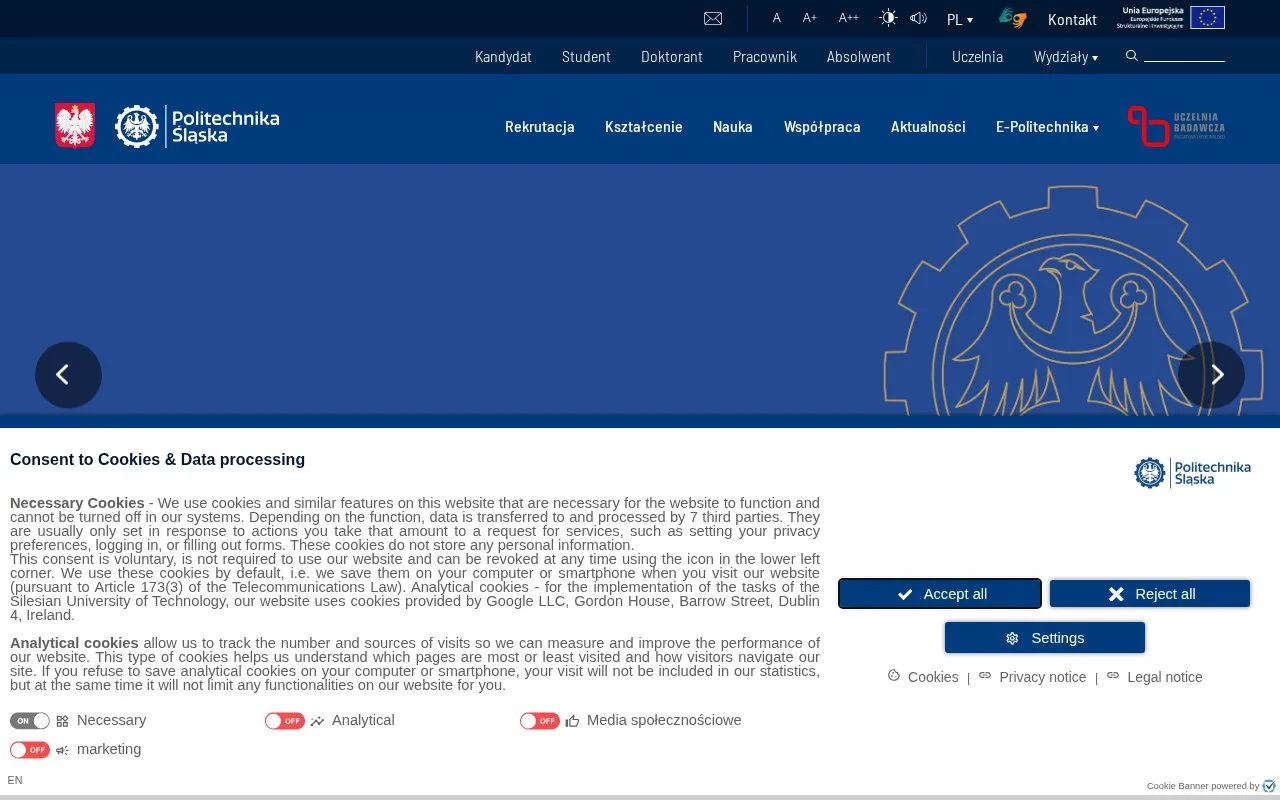
Task: Open the Kontakt link
Action: pyautogui.click(x=1072, y=19)
